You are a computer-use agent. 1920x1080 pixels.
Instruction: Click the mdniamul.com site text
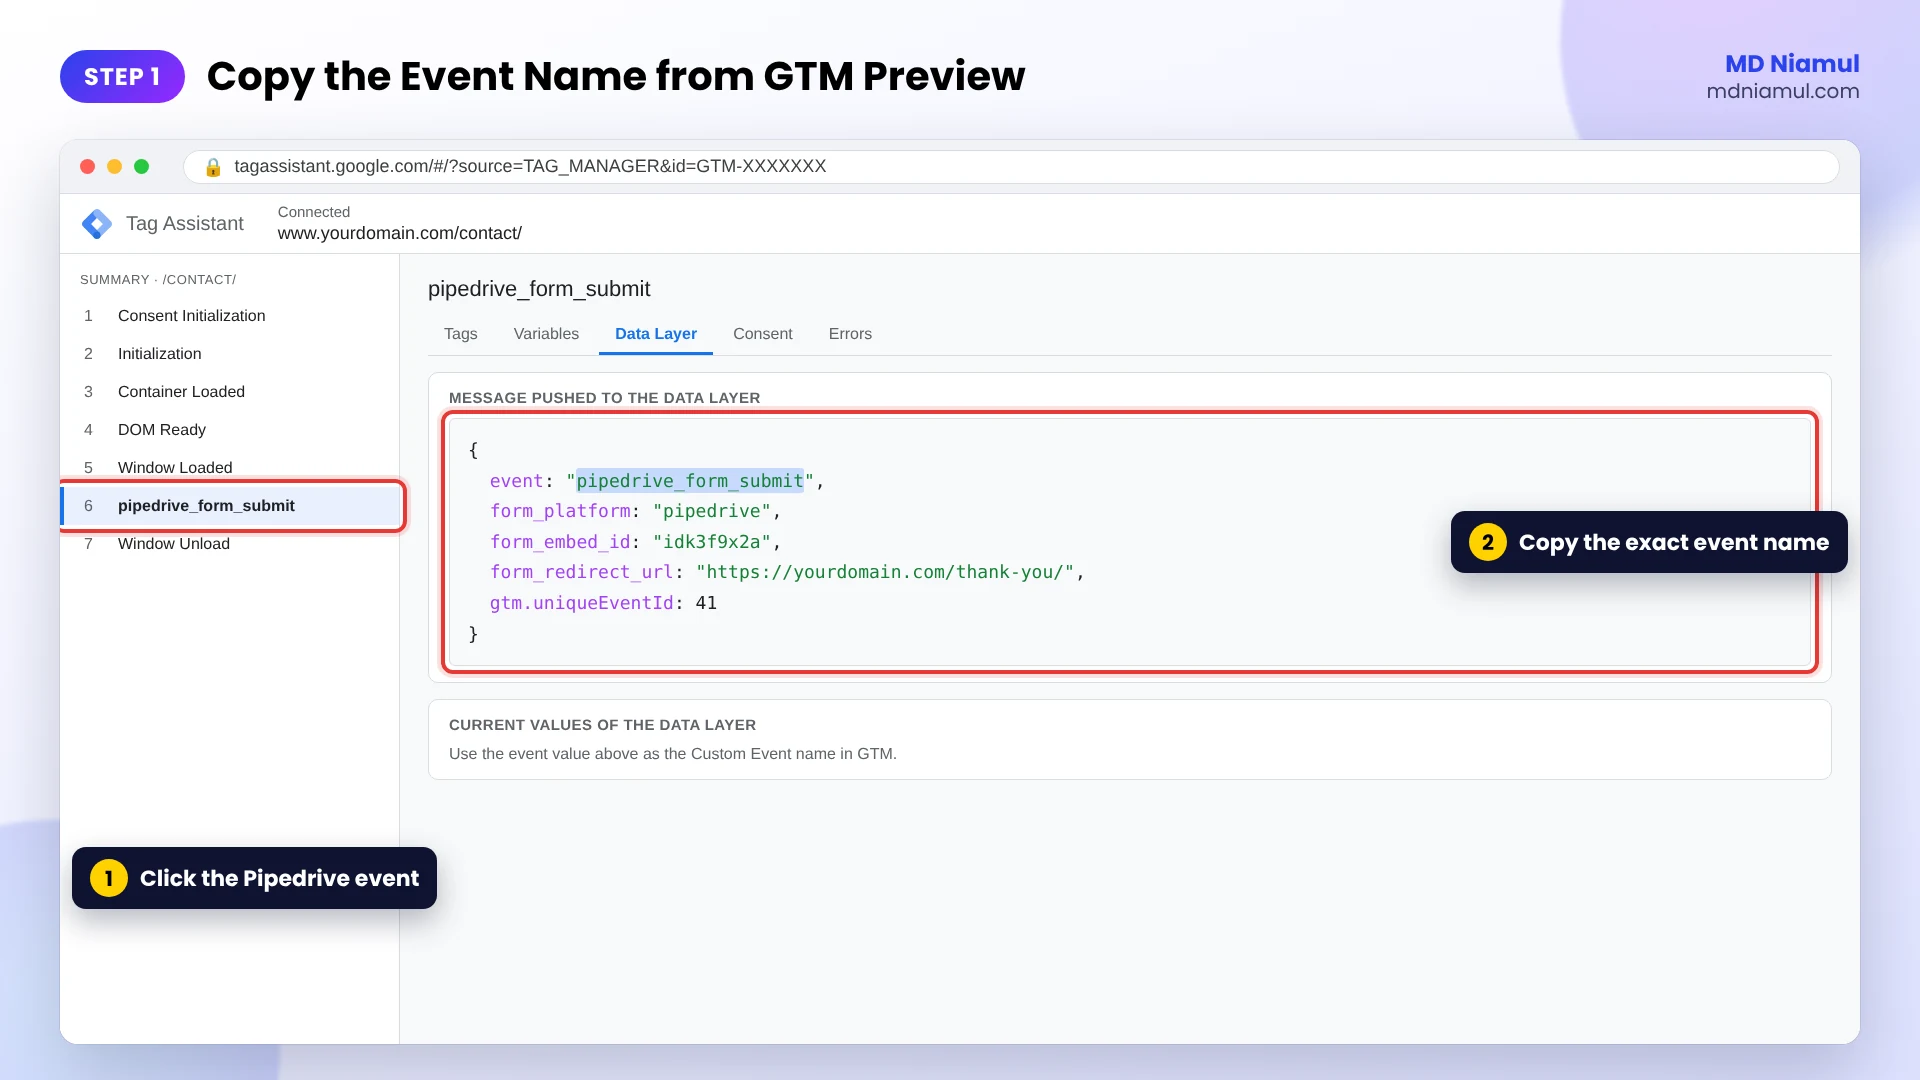(x=1783, y=91)
